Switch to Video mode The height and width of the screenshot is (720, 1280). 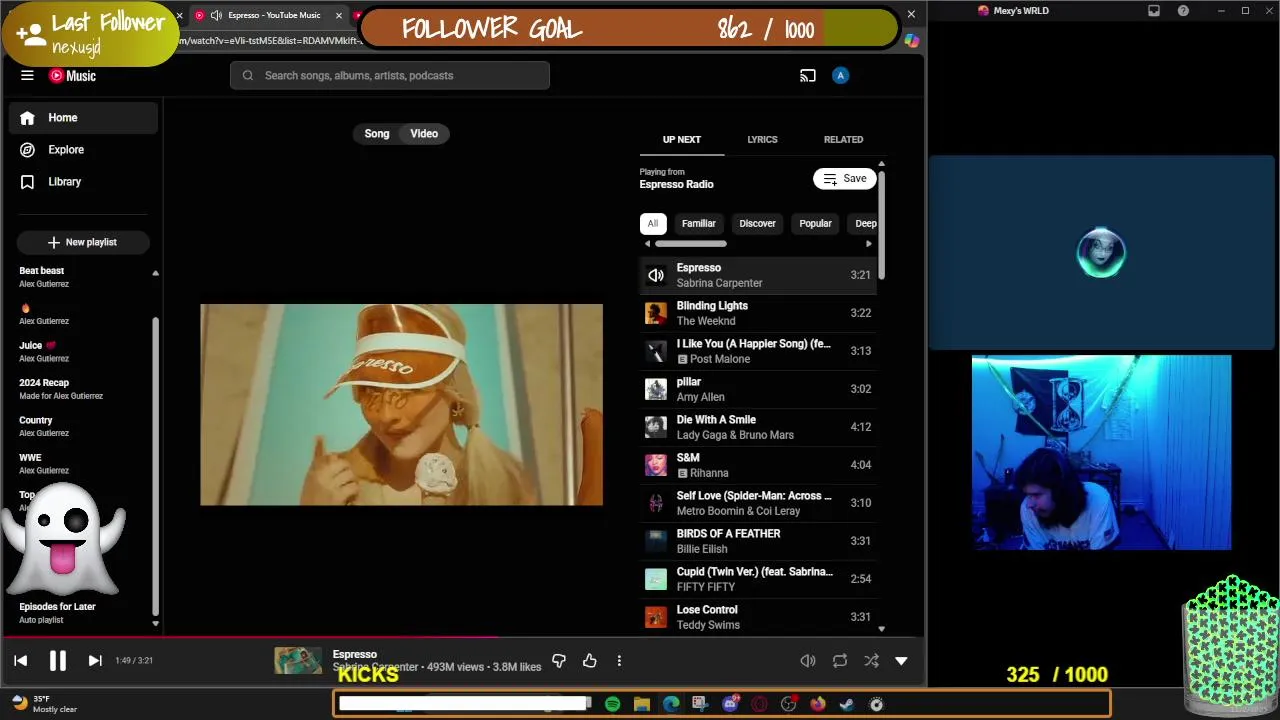[424, 133]
